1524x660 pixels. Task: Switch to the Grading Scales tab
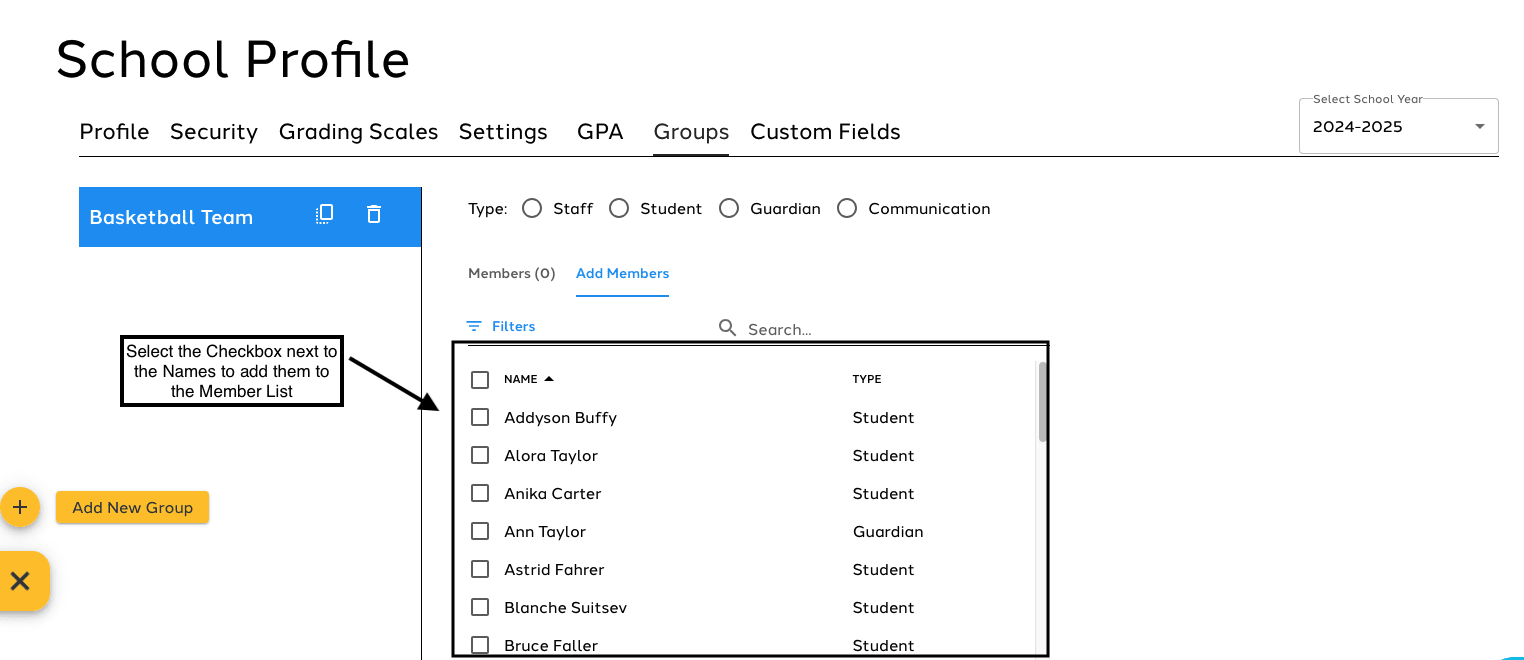(358, 132)
